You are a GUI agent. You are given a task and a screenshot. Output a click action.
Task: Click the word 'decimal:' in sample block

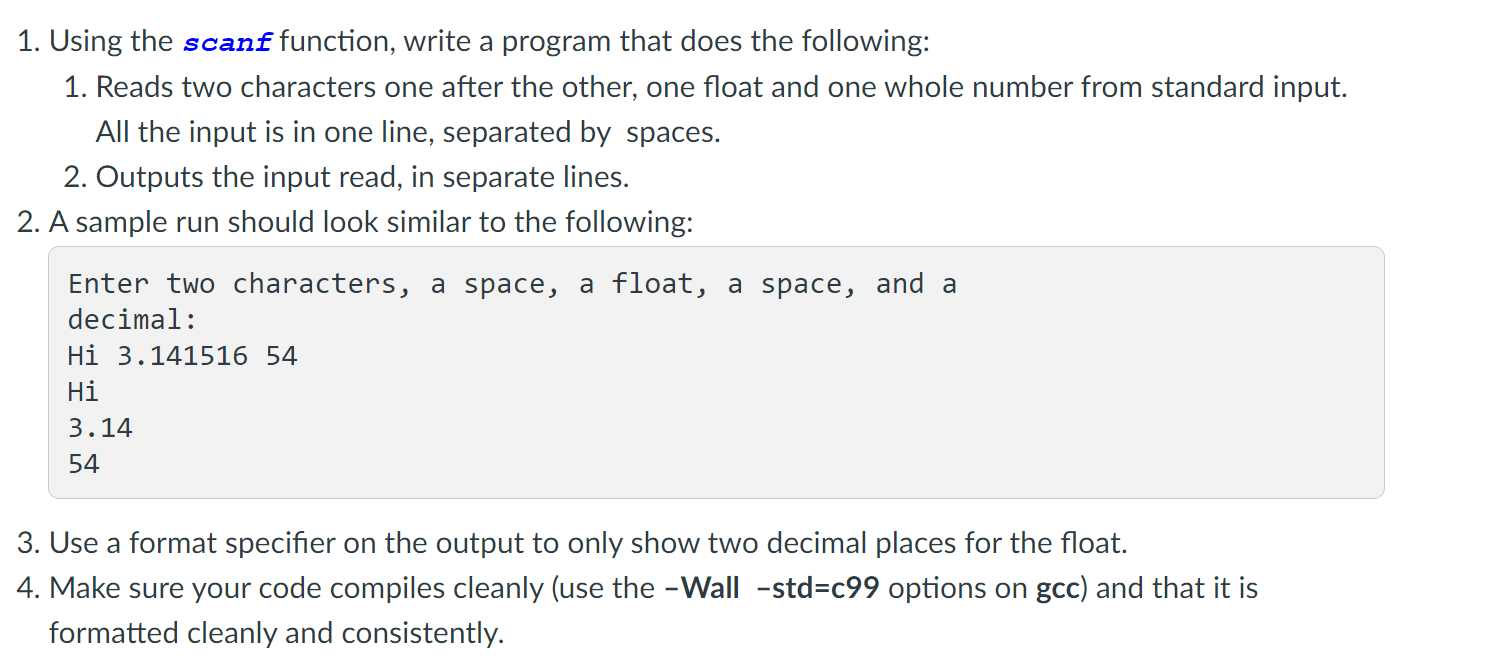point(132,320)
